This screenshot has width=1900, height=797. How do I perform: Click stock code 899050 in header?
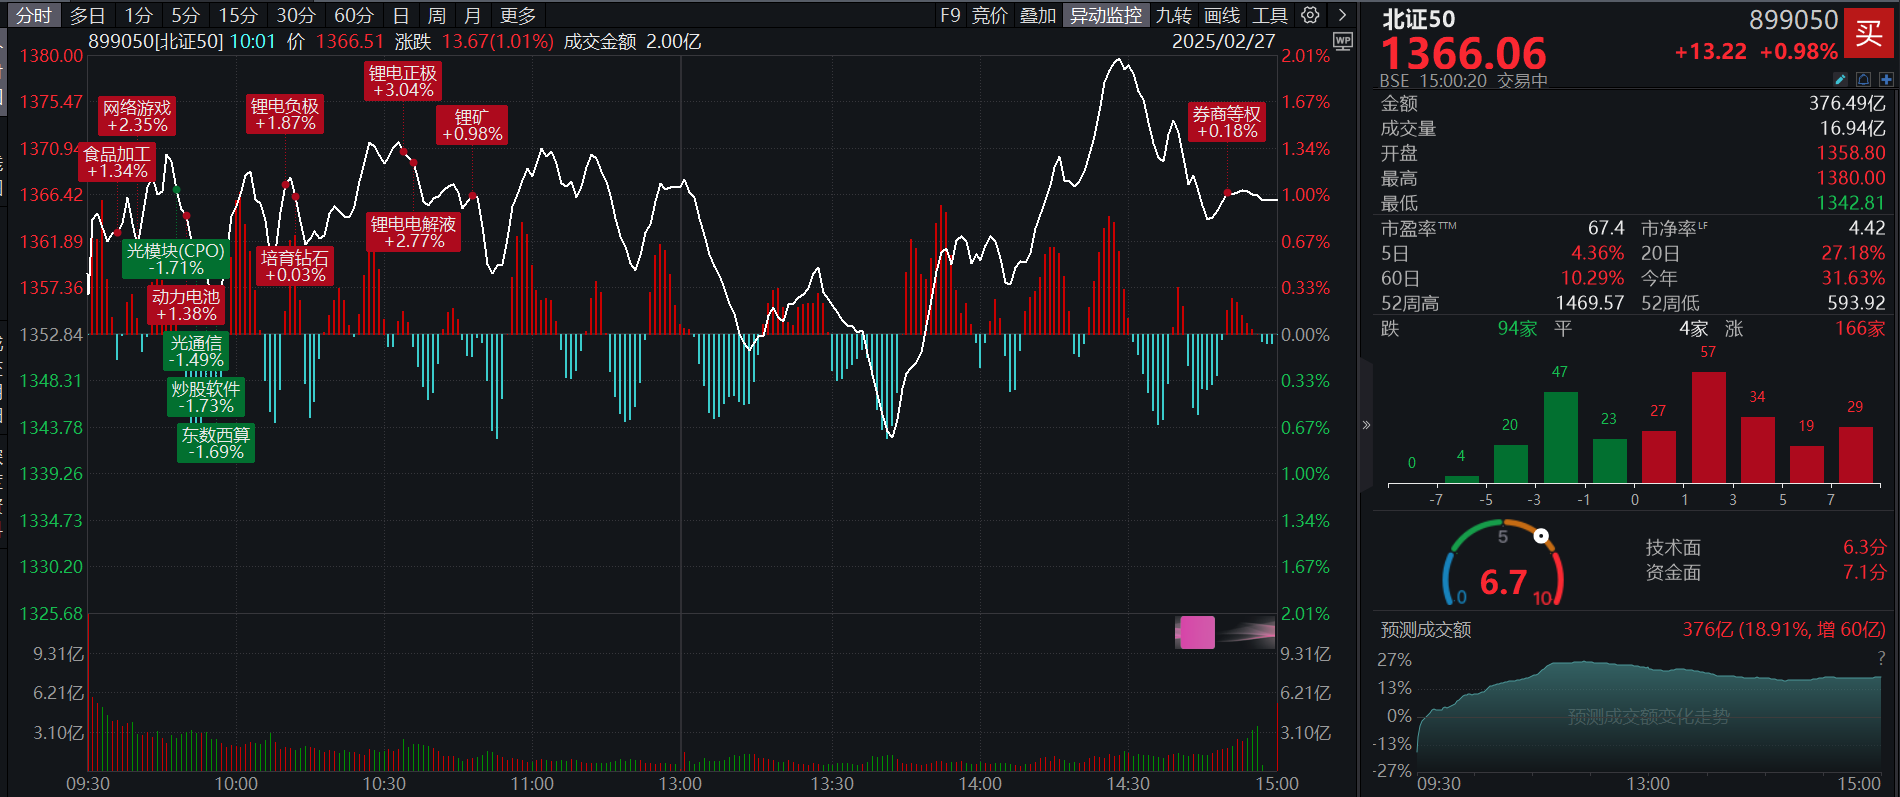pyautogui.click(x=1793, y=20)
